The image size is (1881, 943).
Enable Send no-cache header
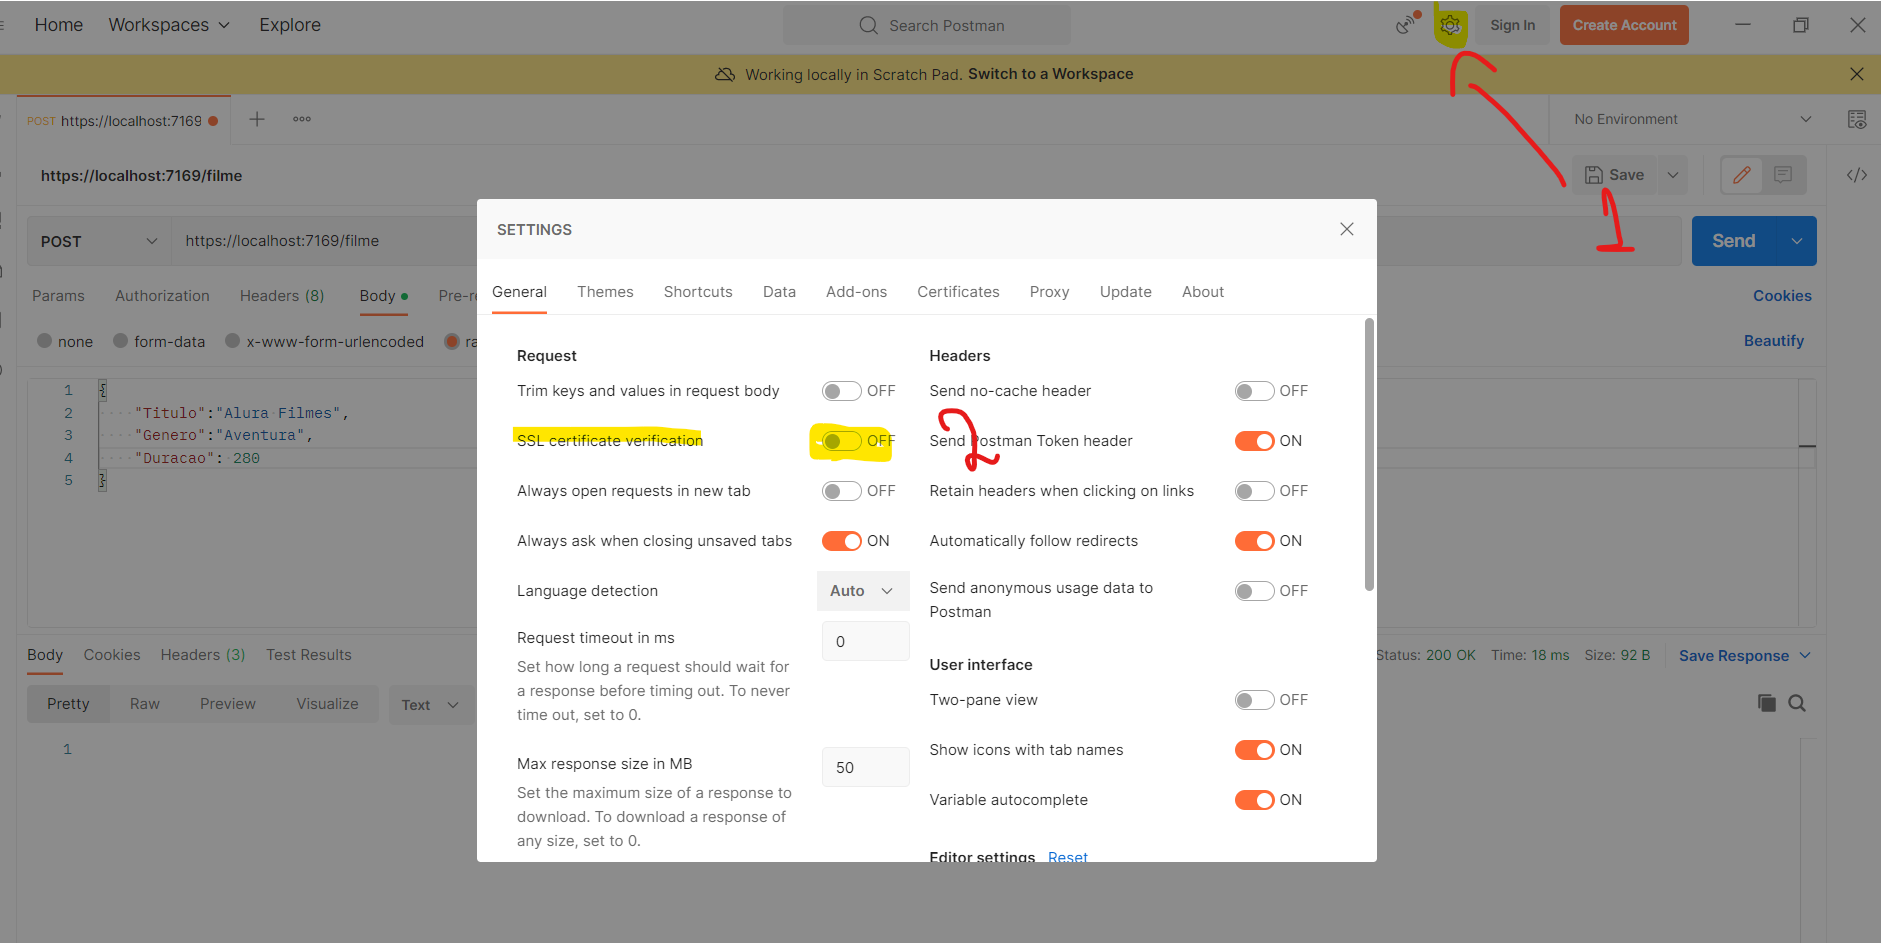point(1254,391)
